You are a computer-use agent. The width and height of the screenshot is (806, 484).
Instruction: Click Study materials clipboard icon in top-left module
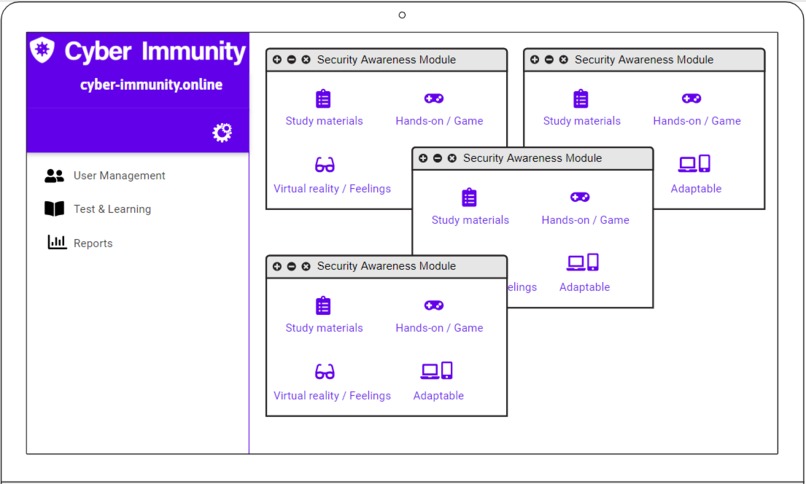pos(323,99)
